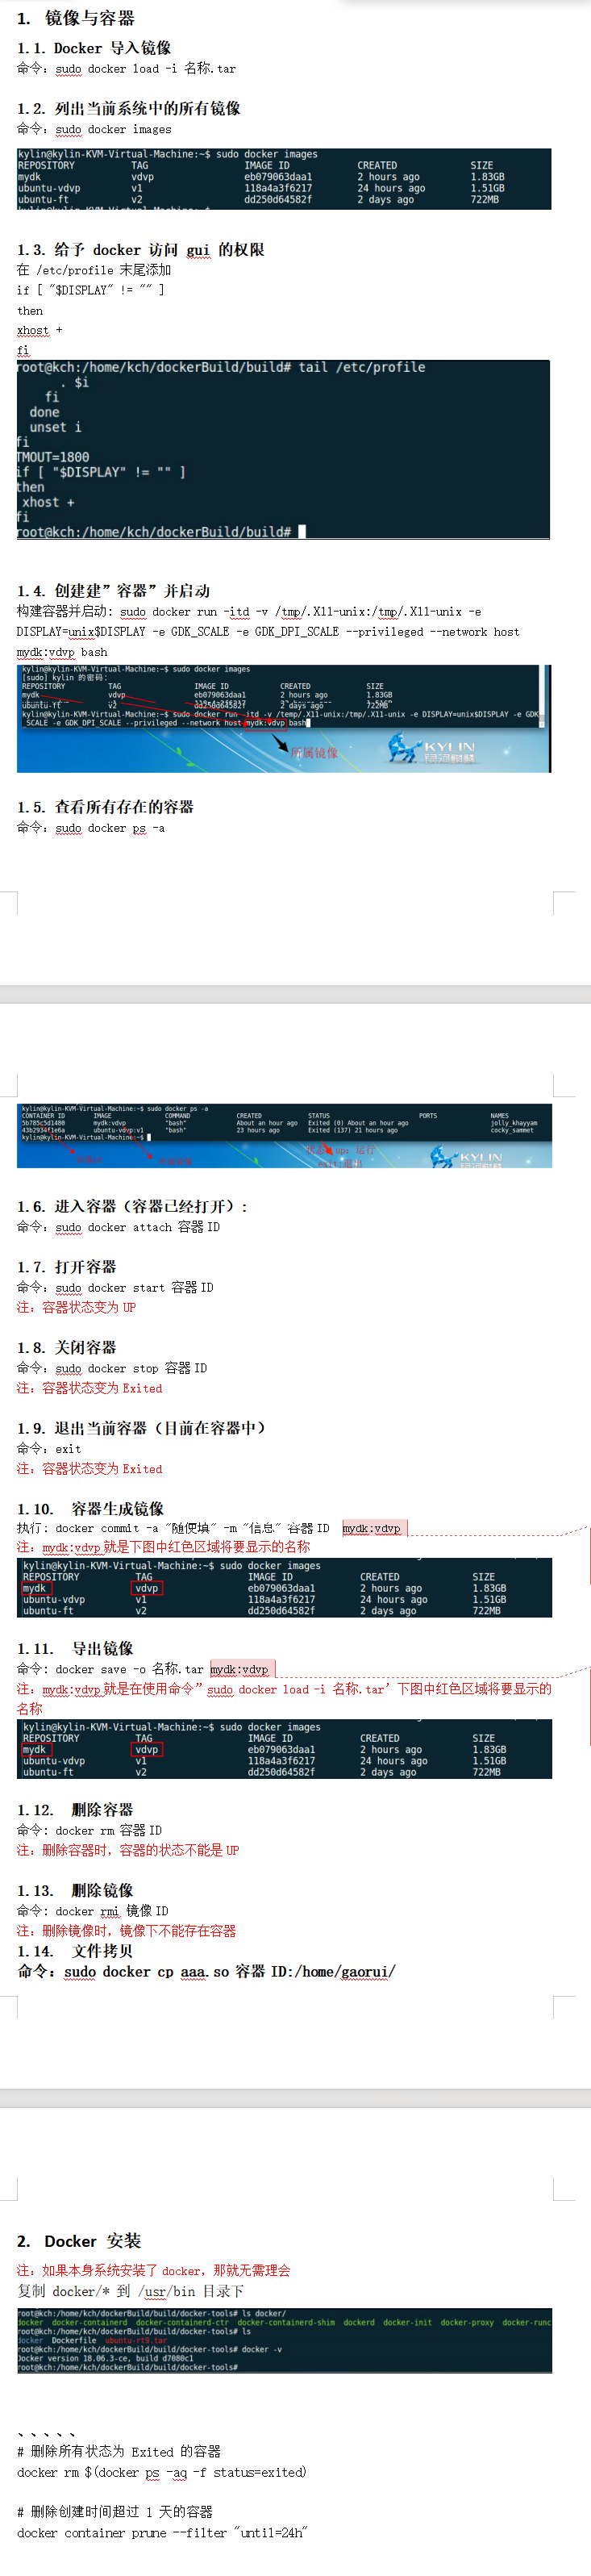Screen dimensions: 591x2576
Task: Click the line starting '构建容器并启动: sudo docker run'
Action: 249,612
